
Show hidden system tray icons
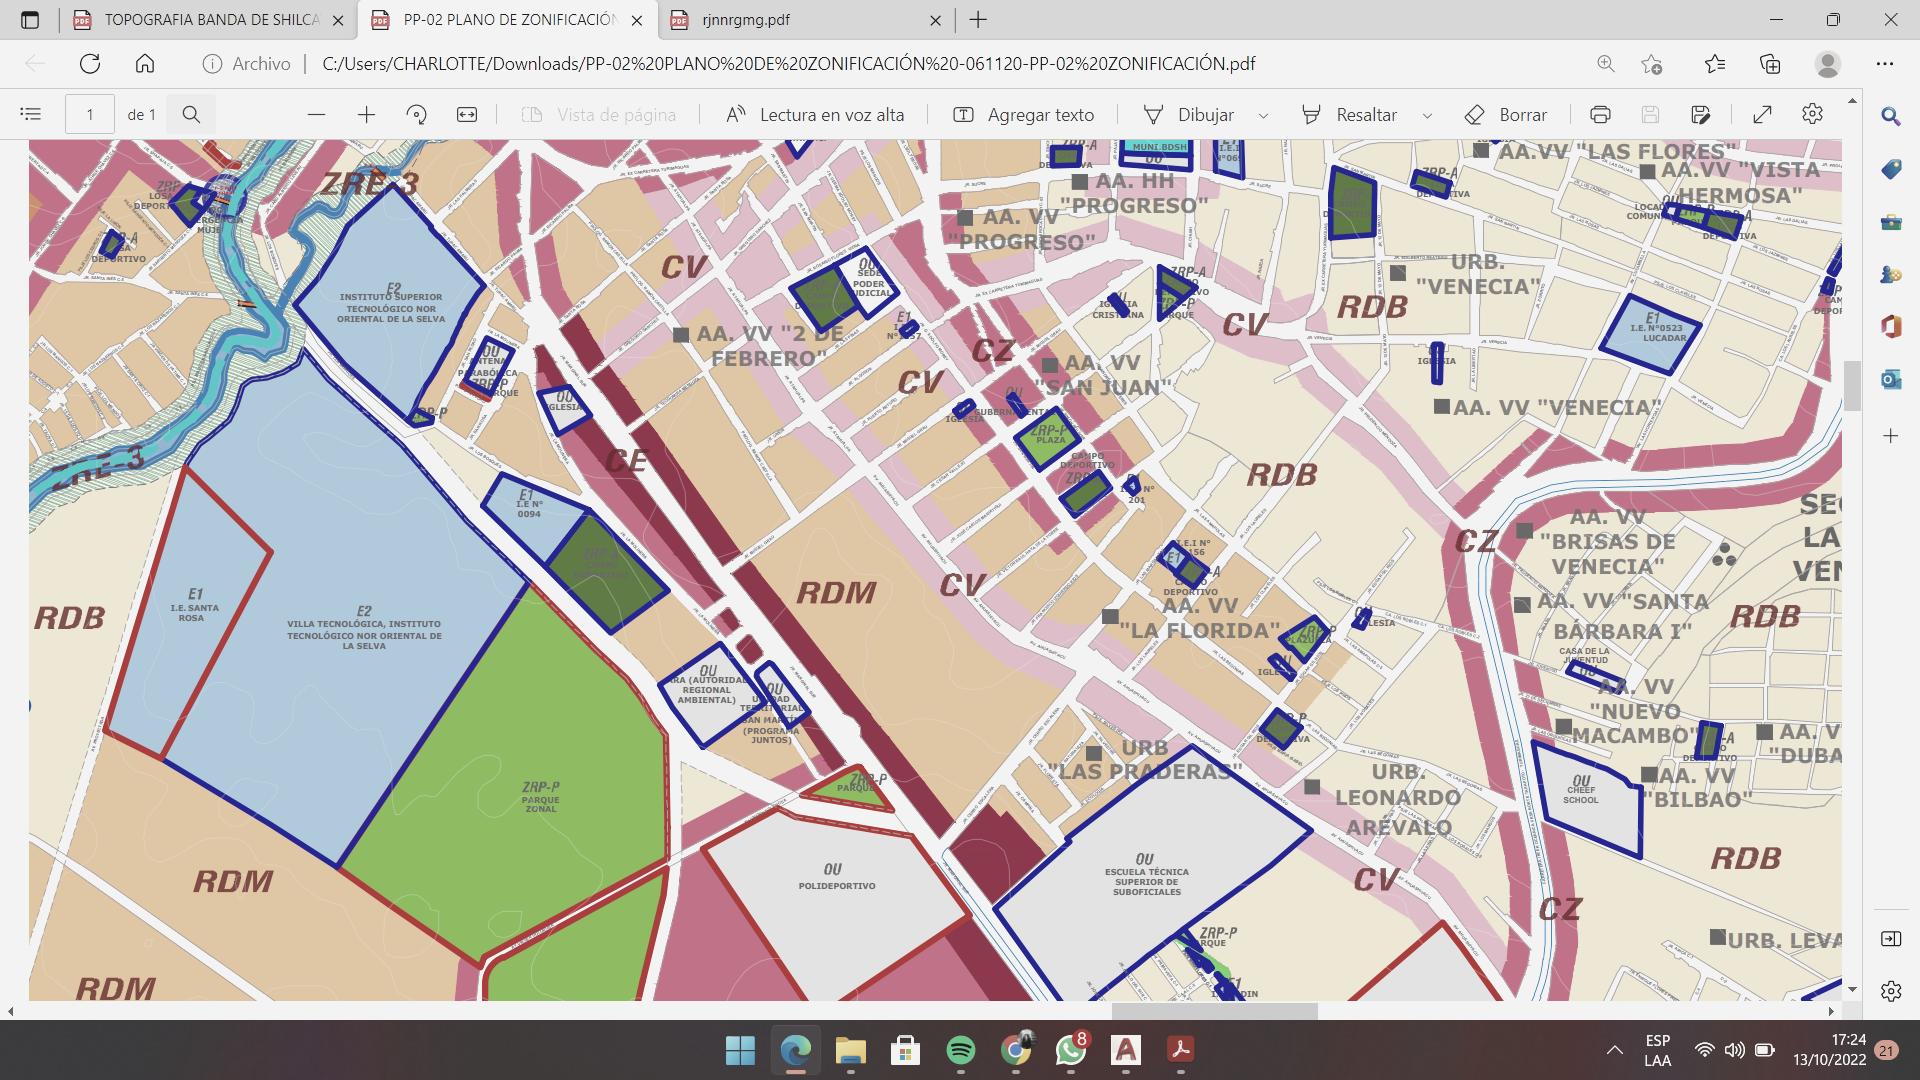coord(1614,1050)
